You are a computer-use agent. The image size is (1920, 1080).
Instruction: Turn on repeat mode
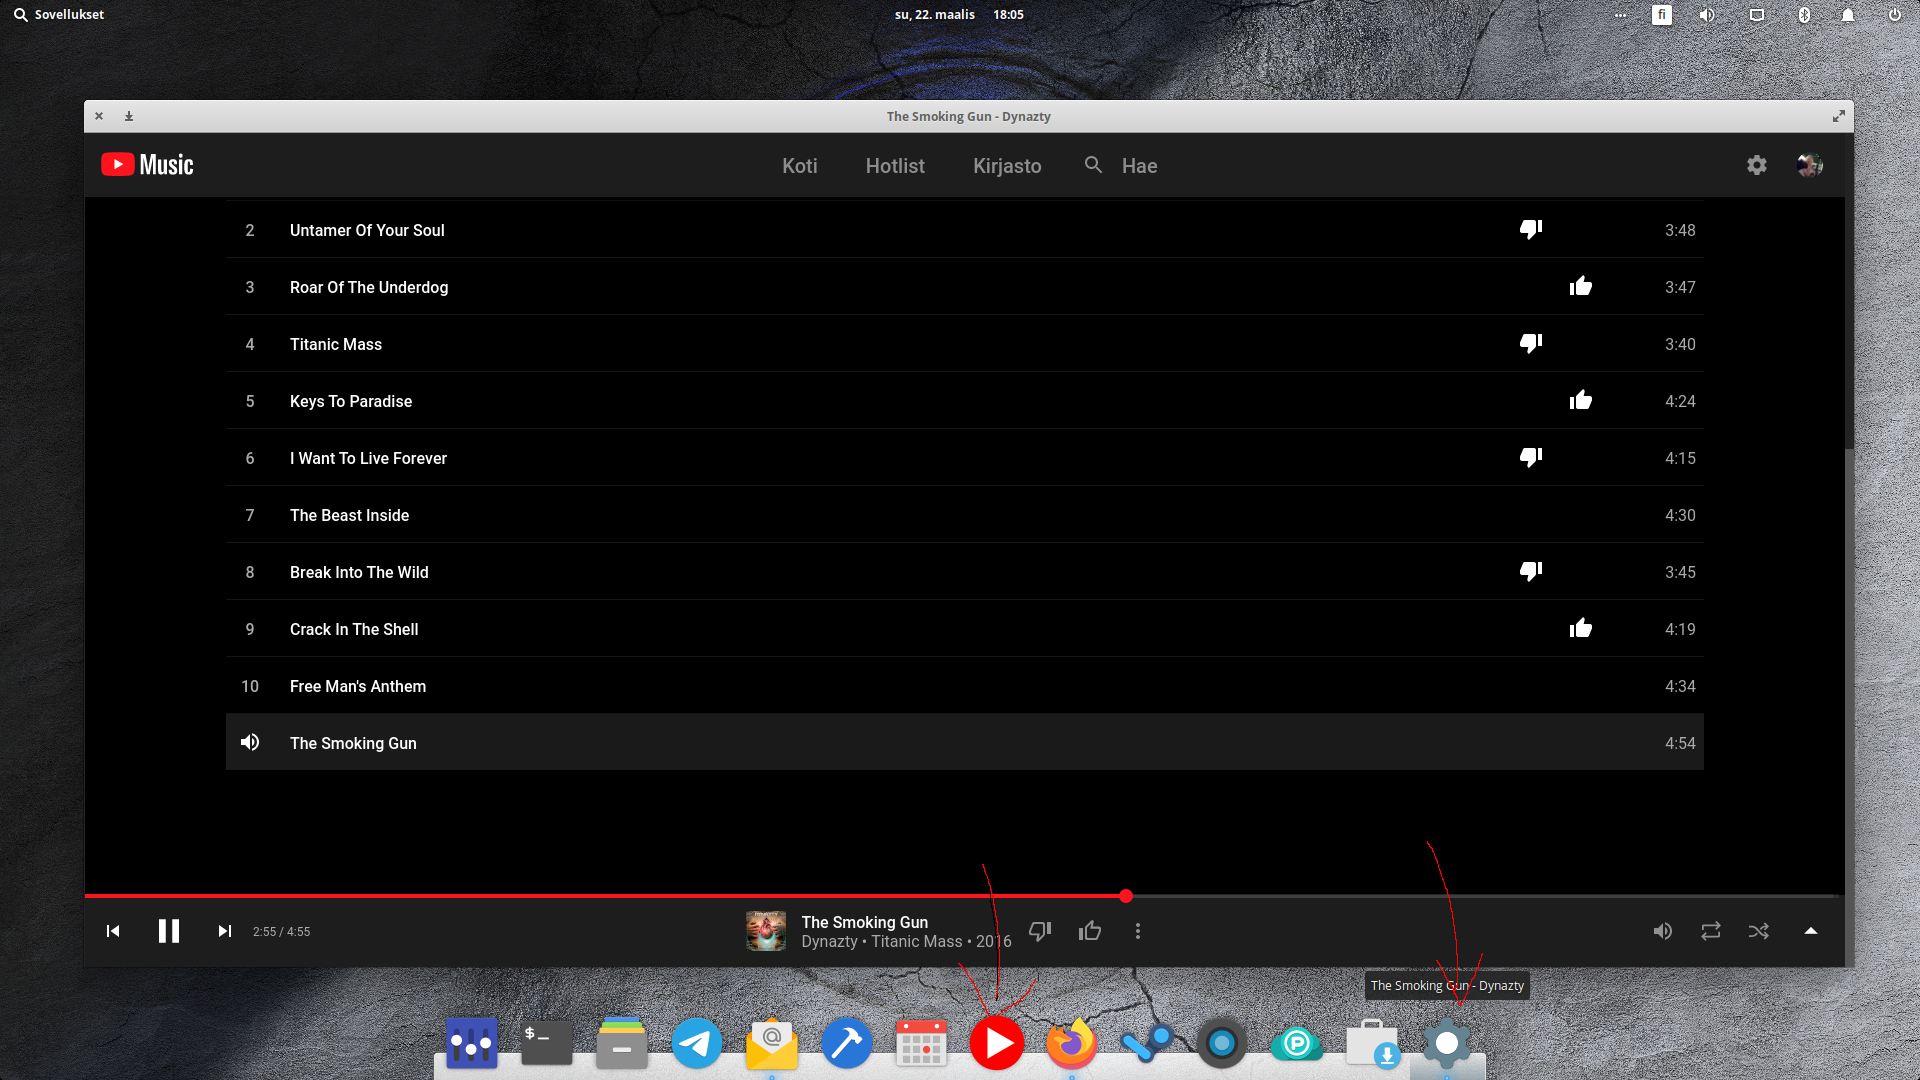point(1711,931)
